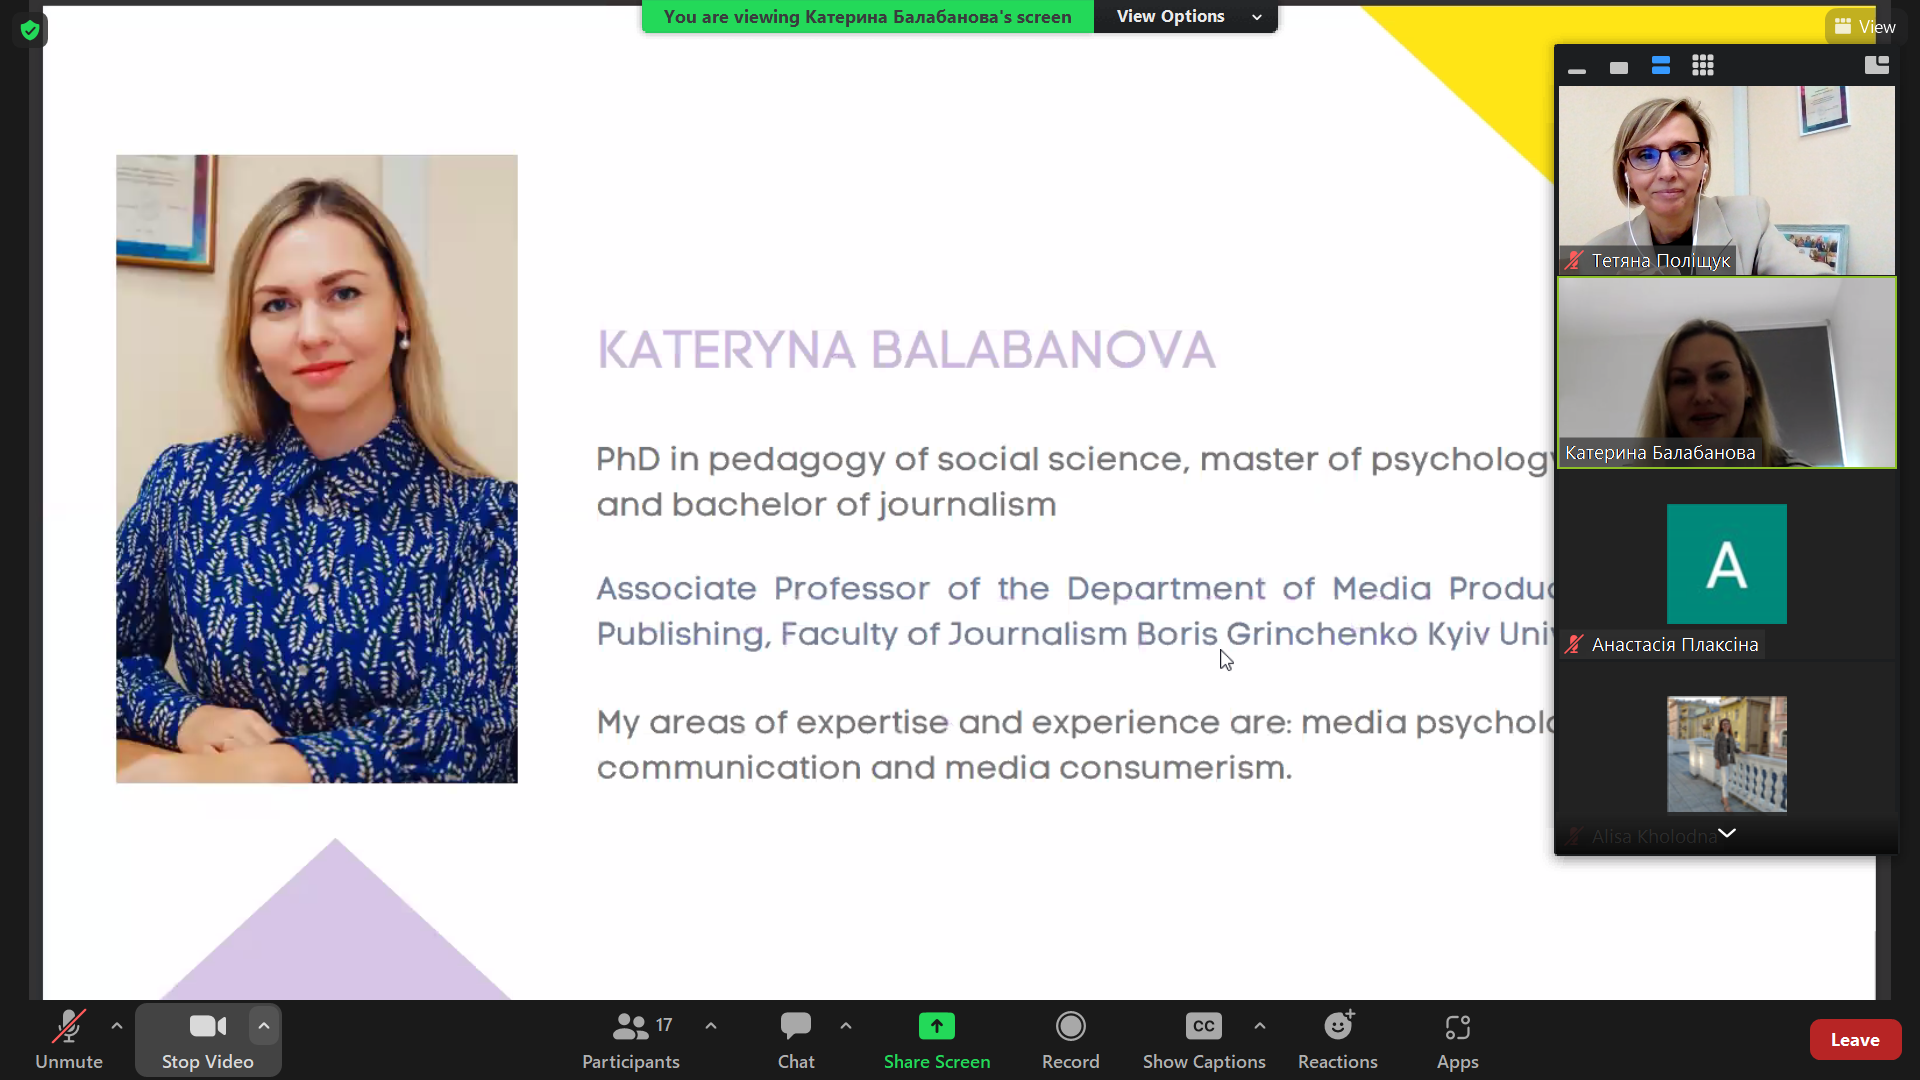Switch video panel to grid view

point(1703,66)
